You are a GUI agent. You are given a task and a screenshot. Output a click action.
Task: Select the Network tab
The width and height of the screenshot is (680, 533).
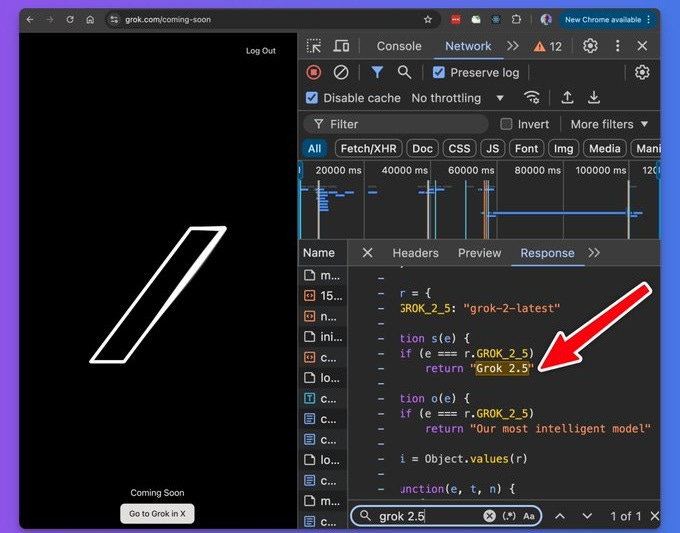click(x=468, y=46)
